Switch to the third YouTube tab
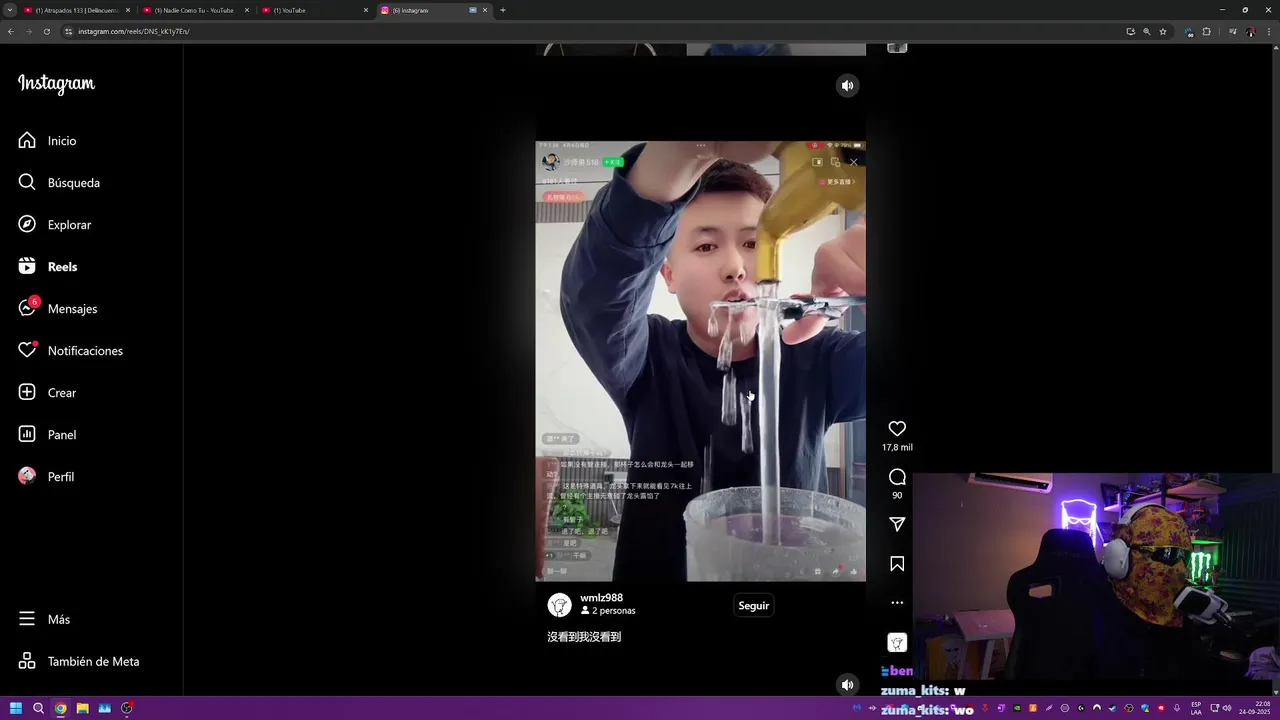Image resolution: width=1280 pixels, height=720 pixels. pos(315,10)
